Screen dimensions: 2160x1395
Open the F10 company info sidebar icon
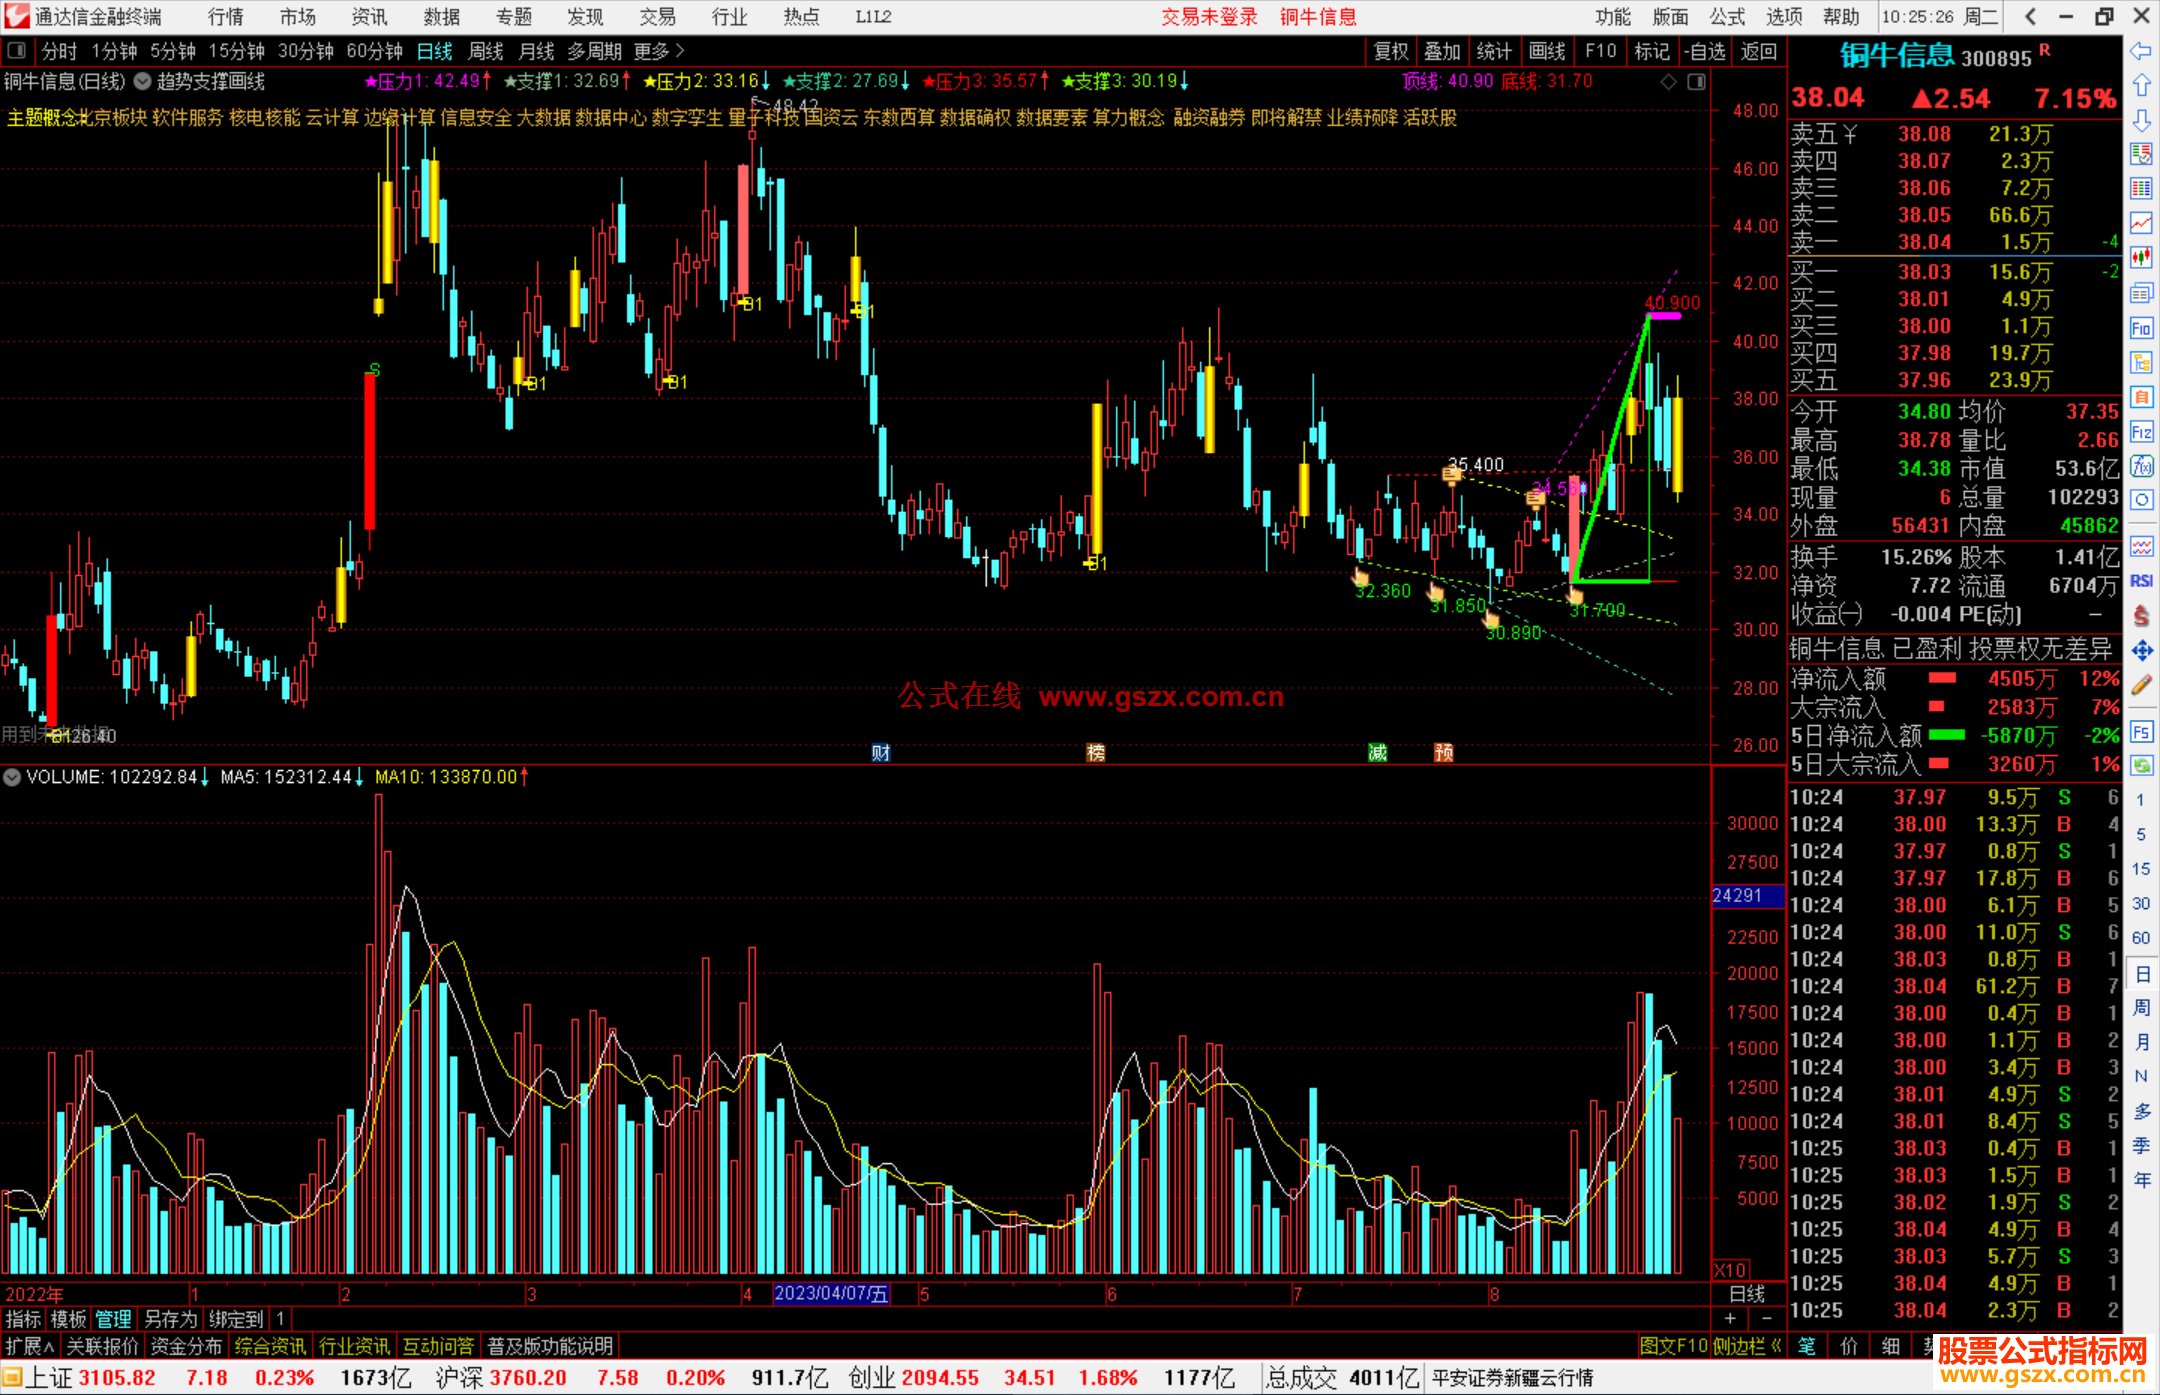[2141, 328]
